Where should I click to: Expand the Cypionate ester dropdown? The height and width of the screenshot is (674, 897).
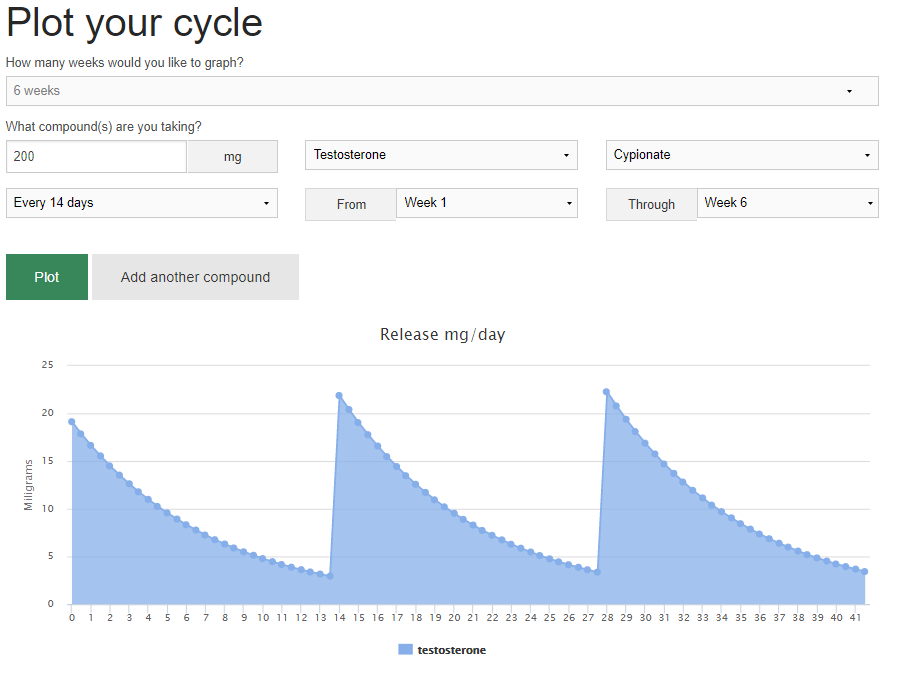point(742,155)
